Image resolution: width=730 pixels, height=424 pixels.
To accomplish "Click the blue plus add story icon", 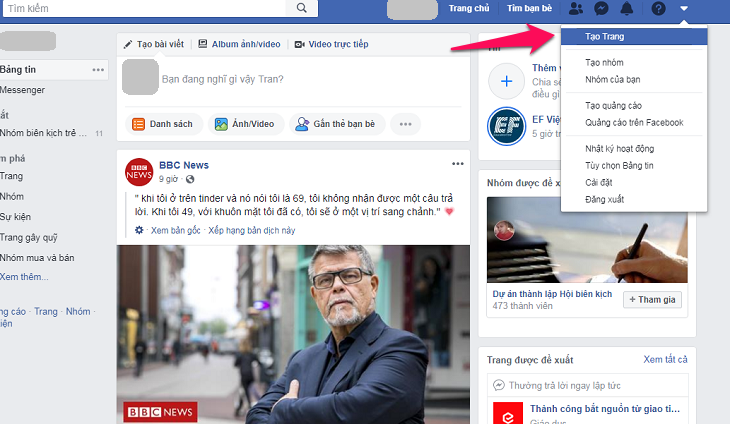I will (506, 80).
